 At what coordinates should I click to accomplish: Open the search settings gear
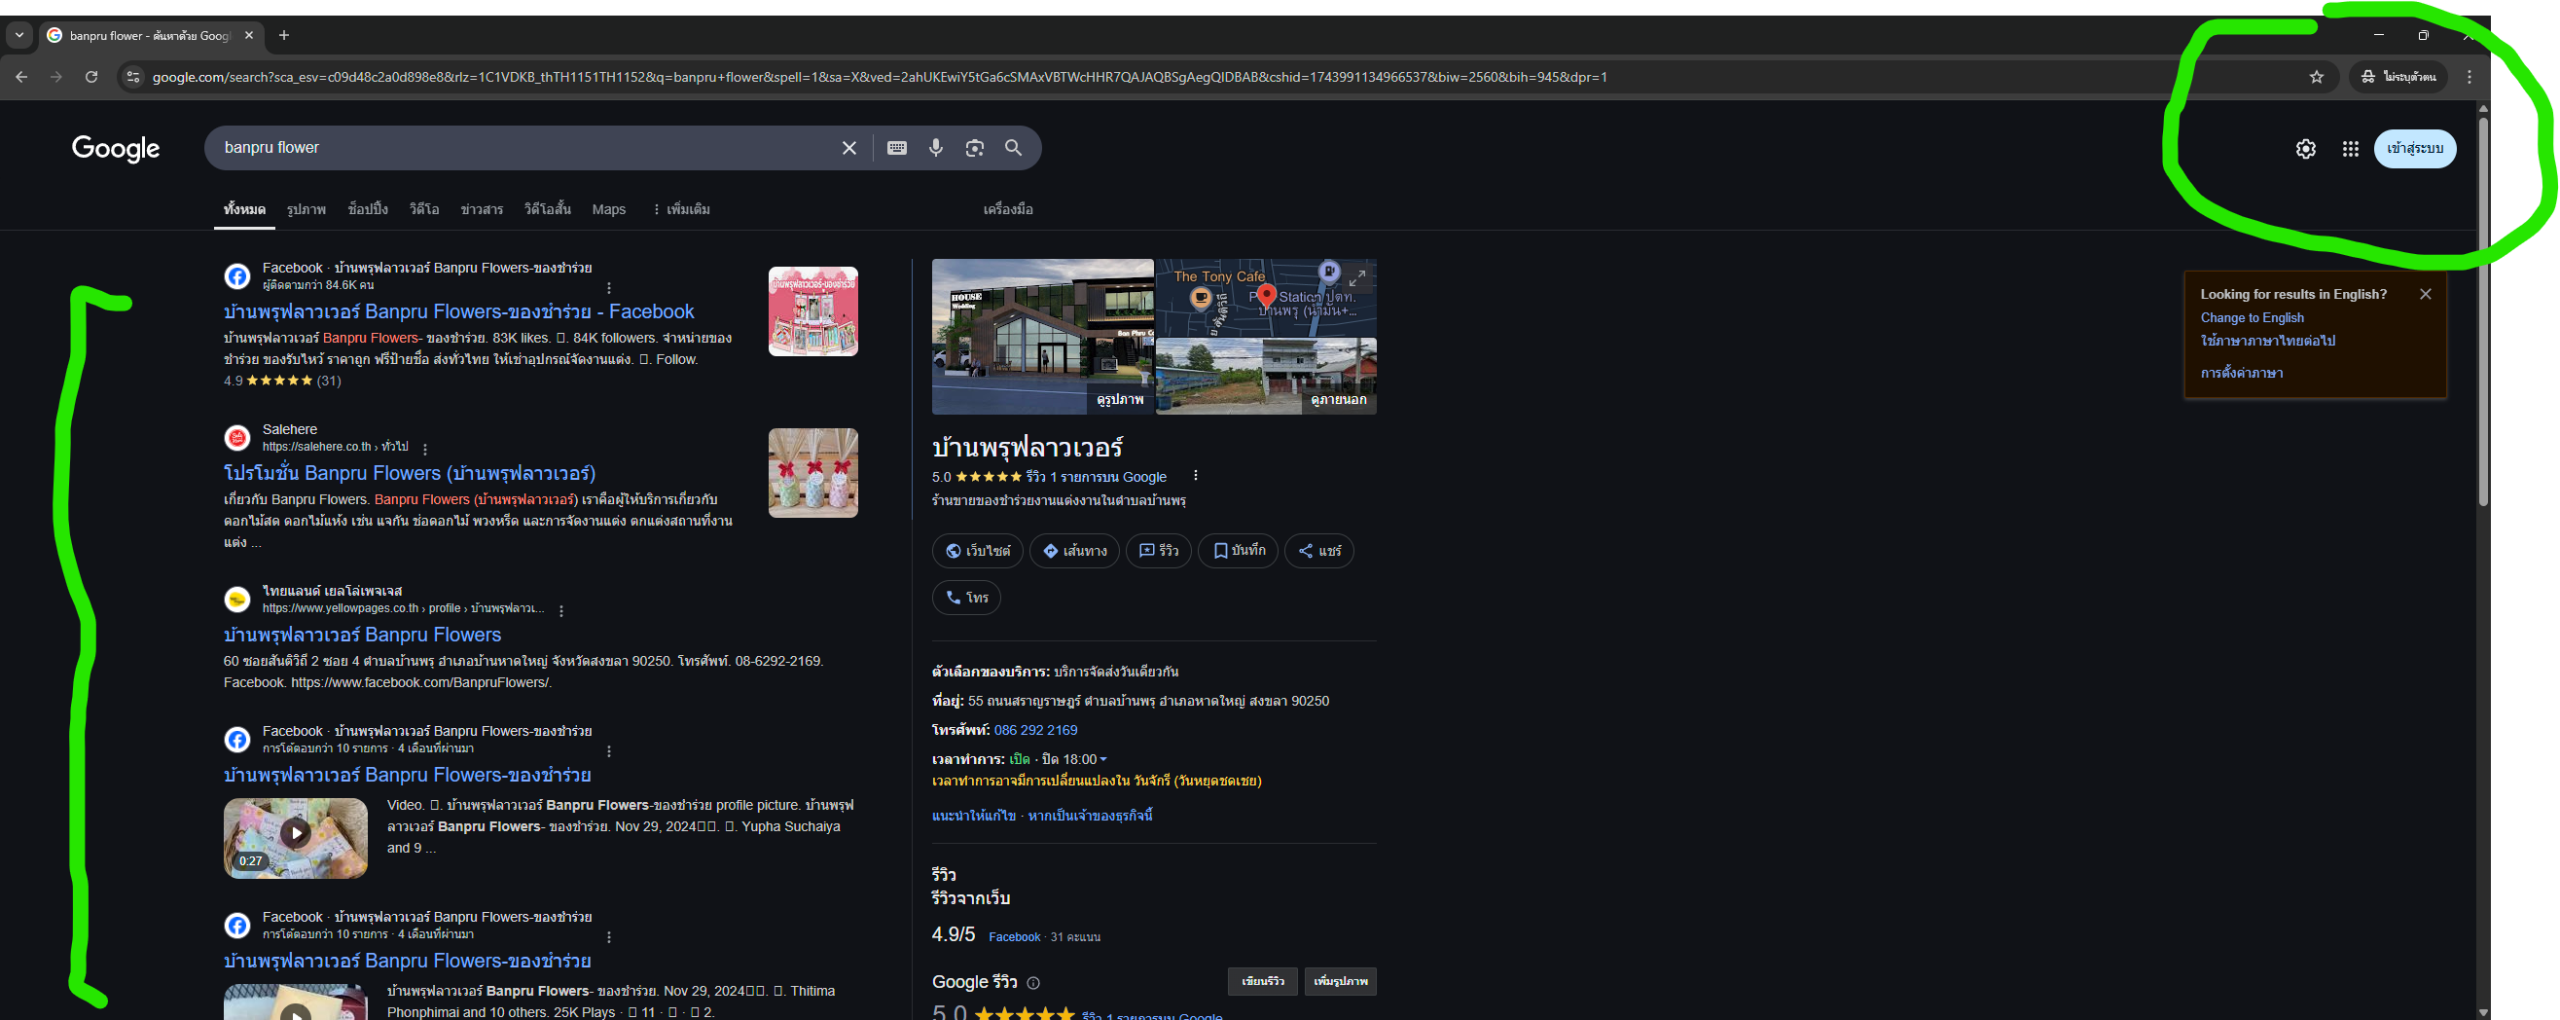pyautogui.click(x=2305, y=149)
